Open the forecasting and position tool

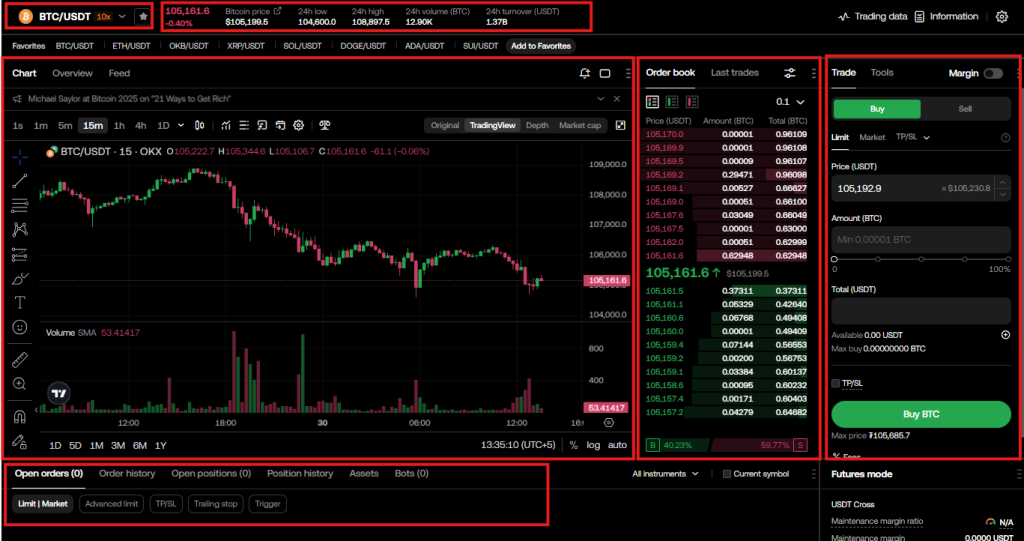[20, 254]
